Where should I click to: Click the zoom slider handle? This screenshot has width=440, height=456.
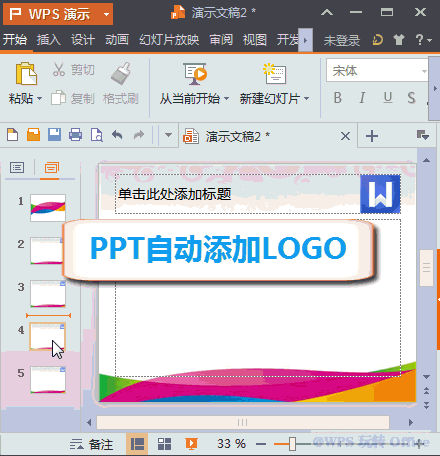[292, 444]
